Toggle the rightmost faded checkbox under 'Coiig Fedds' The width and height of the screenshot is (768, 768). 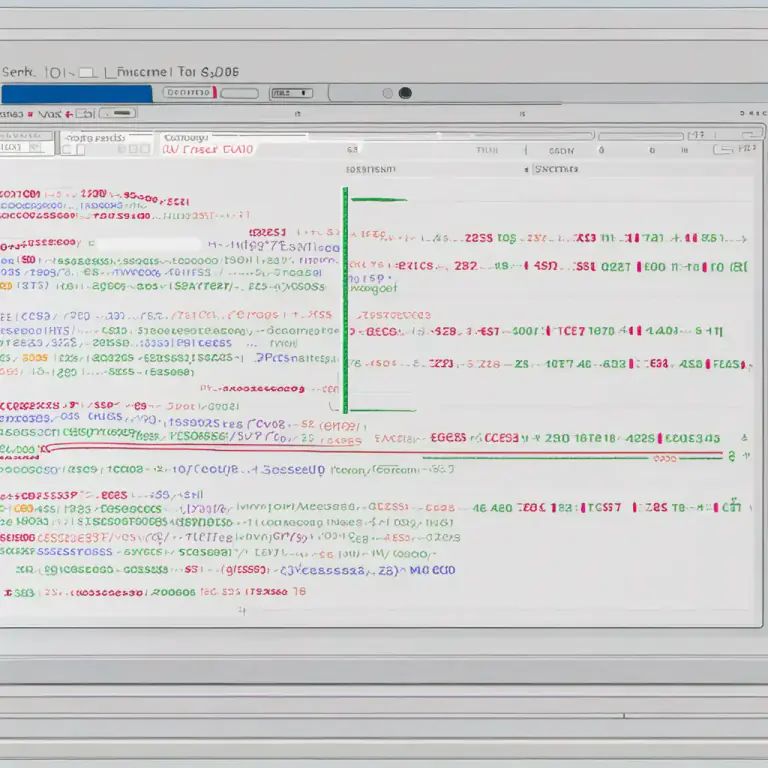pos(145,149)
